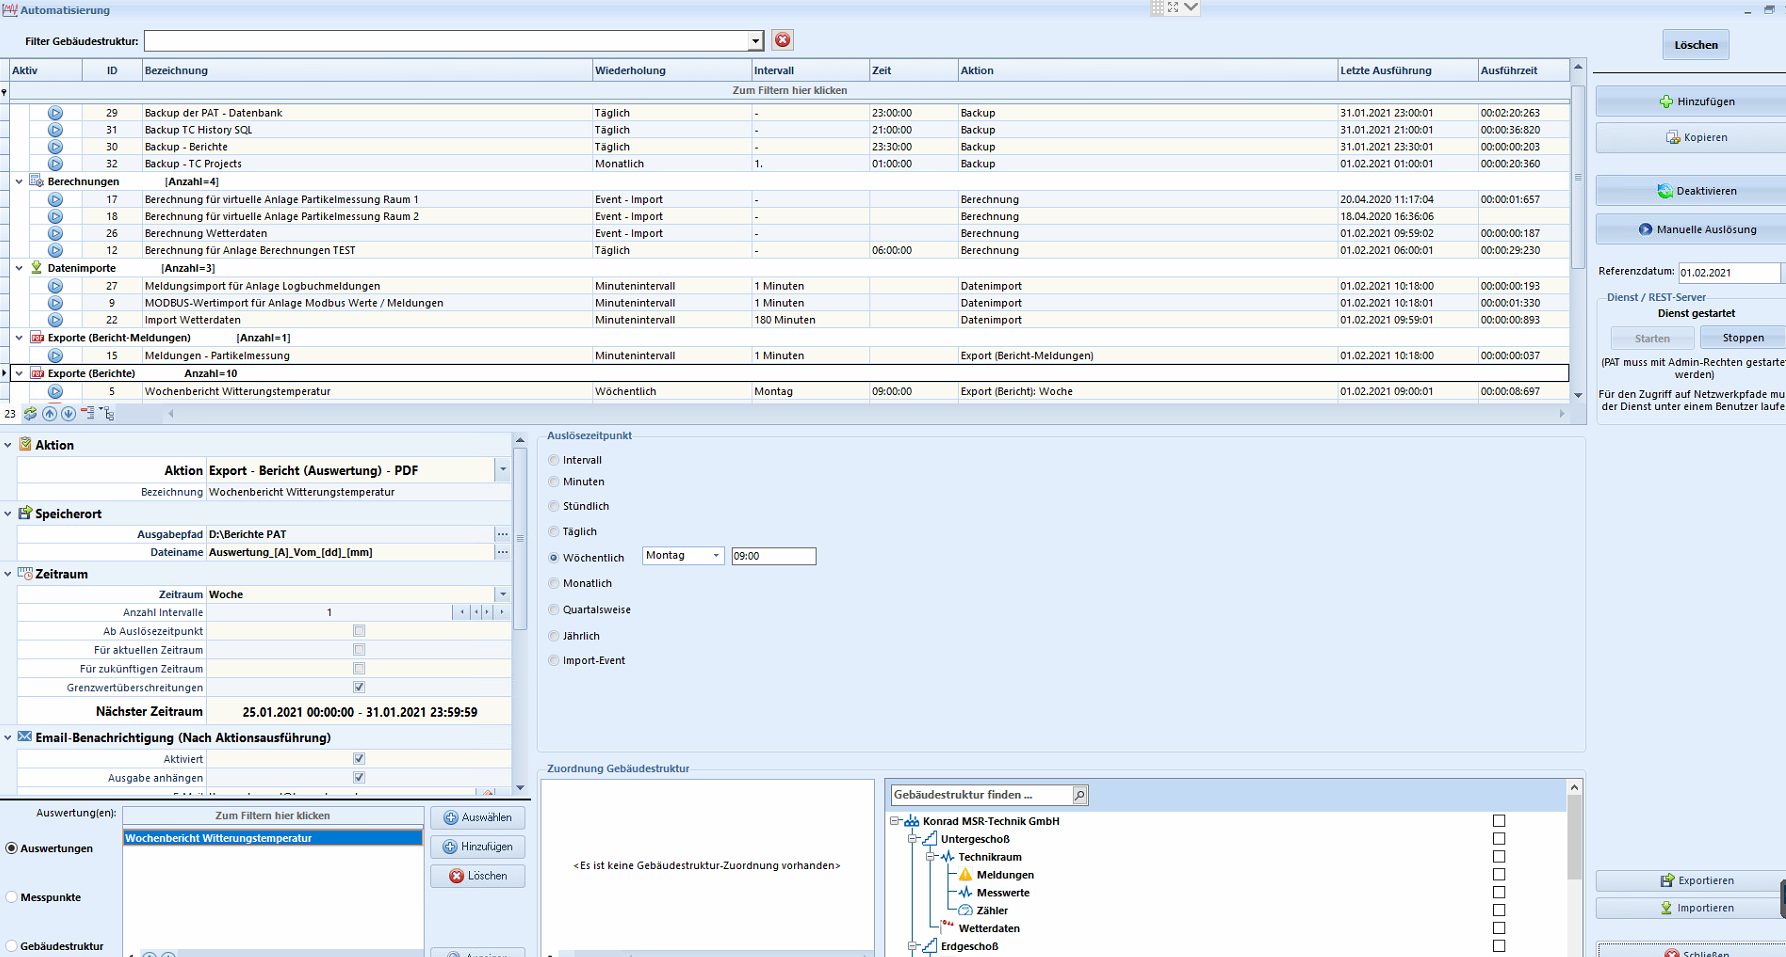Click the calendar icon of the Zeitraum section
The width and height of the screenshot is (1786, 957).
(x=25, y=574)
